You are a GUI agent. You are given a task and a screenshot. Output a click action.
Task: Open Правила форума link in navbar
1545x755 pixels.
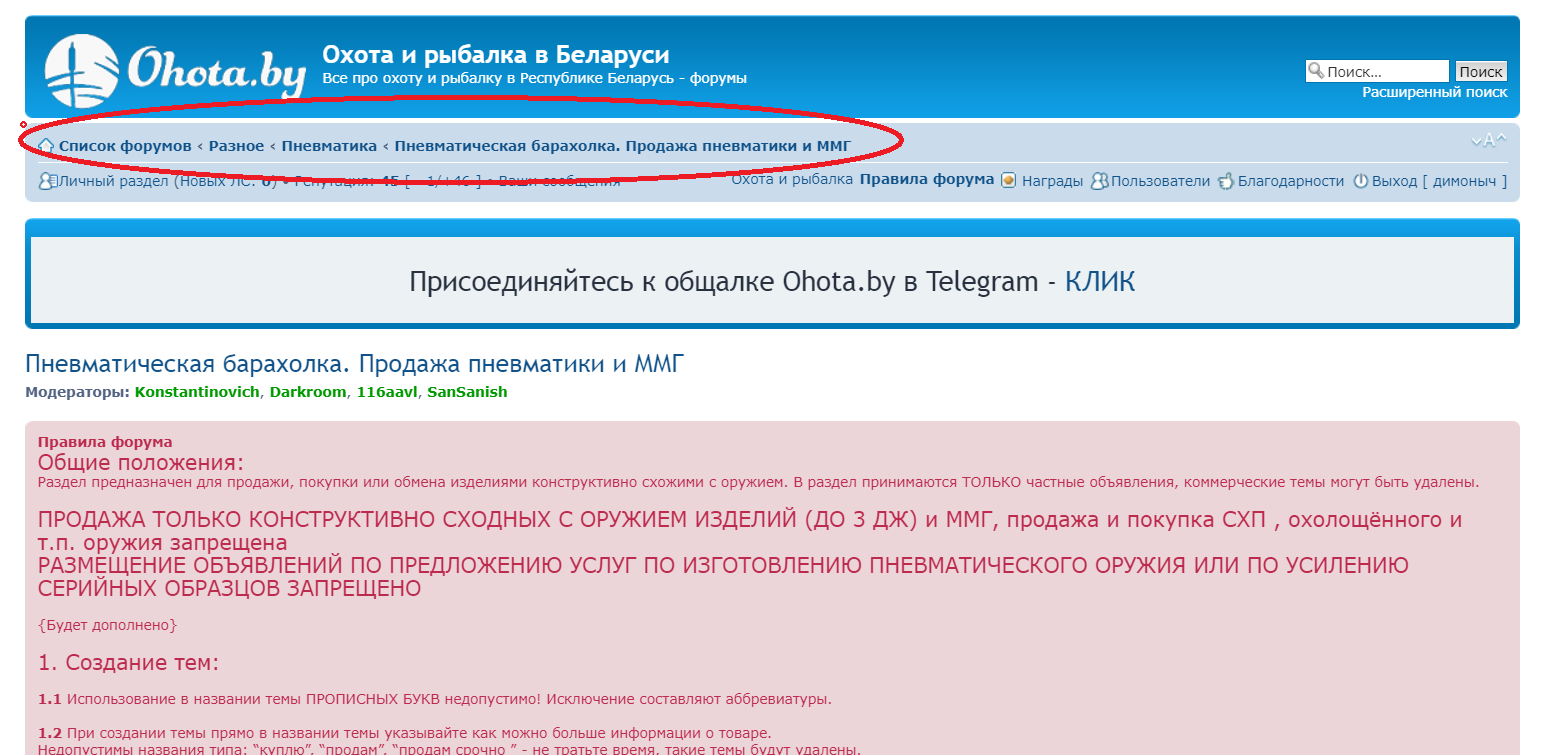pyautogui.click(x=926, y=179)
